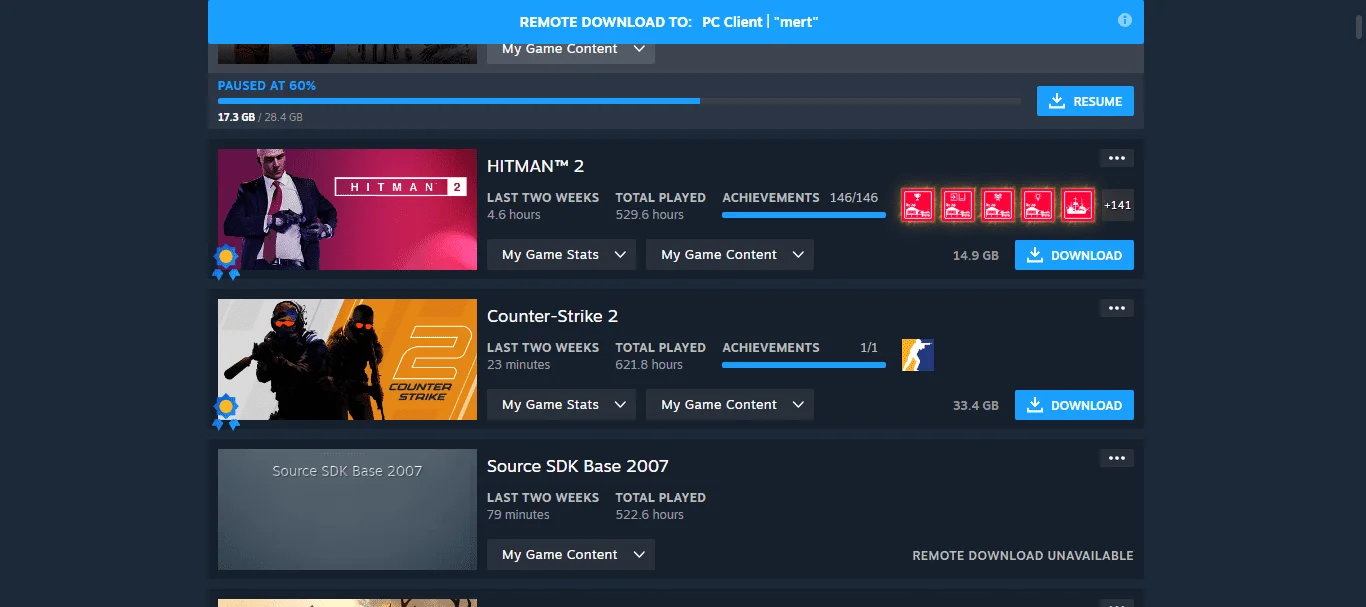Click the 17.3 GB / 28.4 GB size text
This screenshot has width=1366, height=607.
(x=260, y=117)
